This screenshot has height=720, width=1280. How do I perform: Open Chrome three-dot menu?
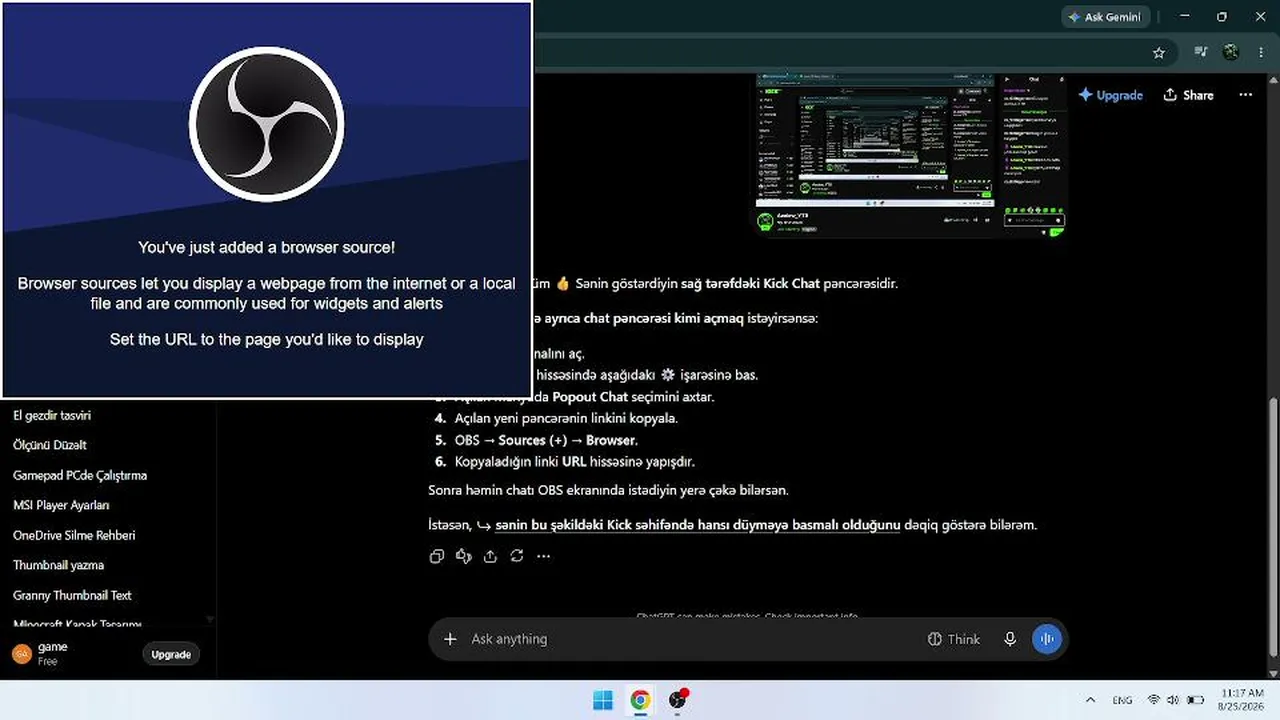(1260, 53)
